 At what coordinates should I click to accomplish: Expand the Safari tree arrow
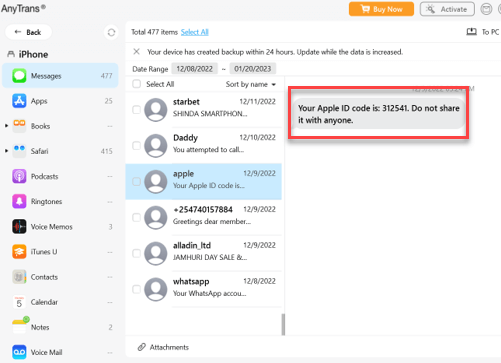6,151
